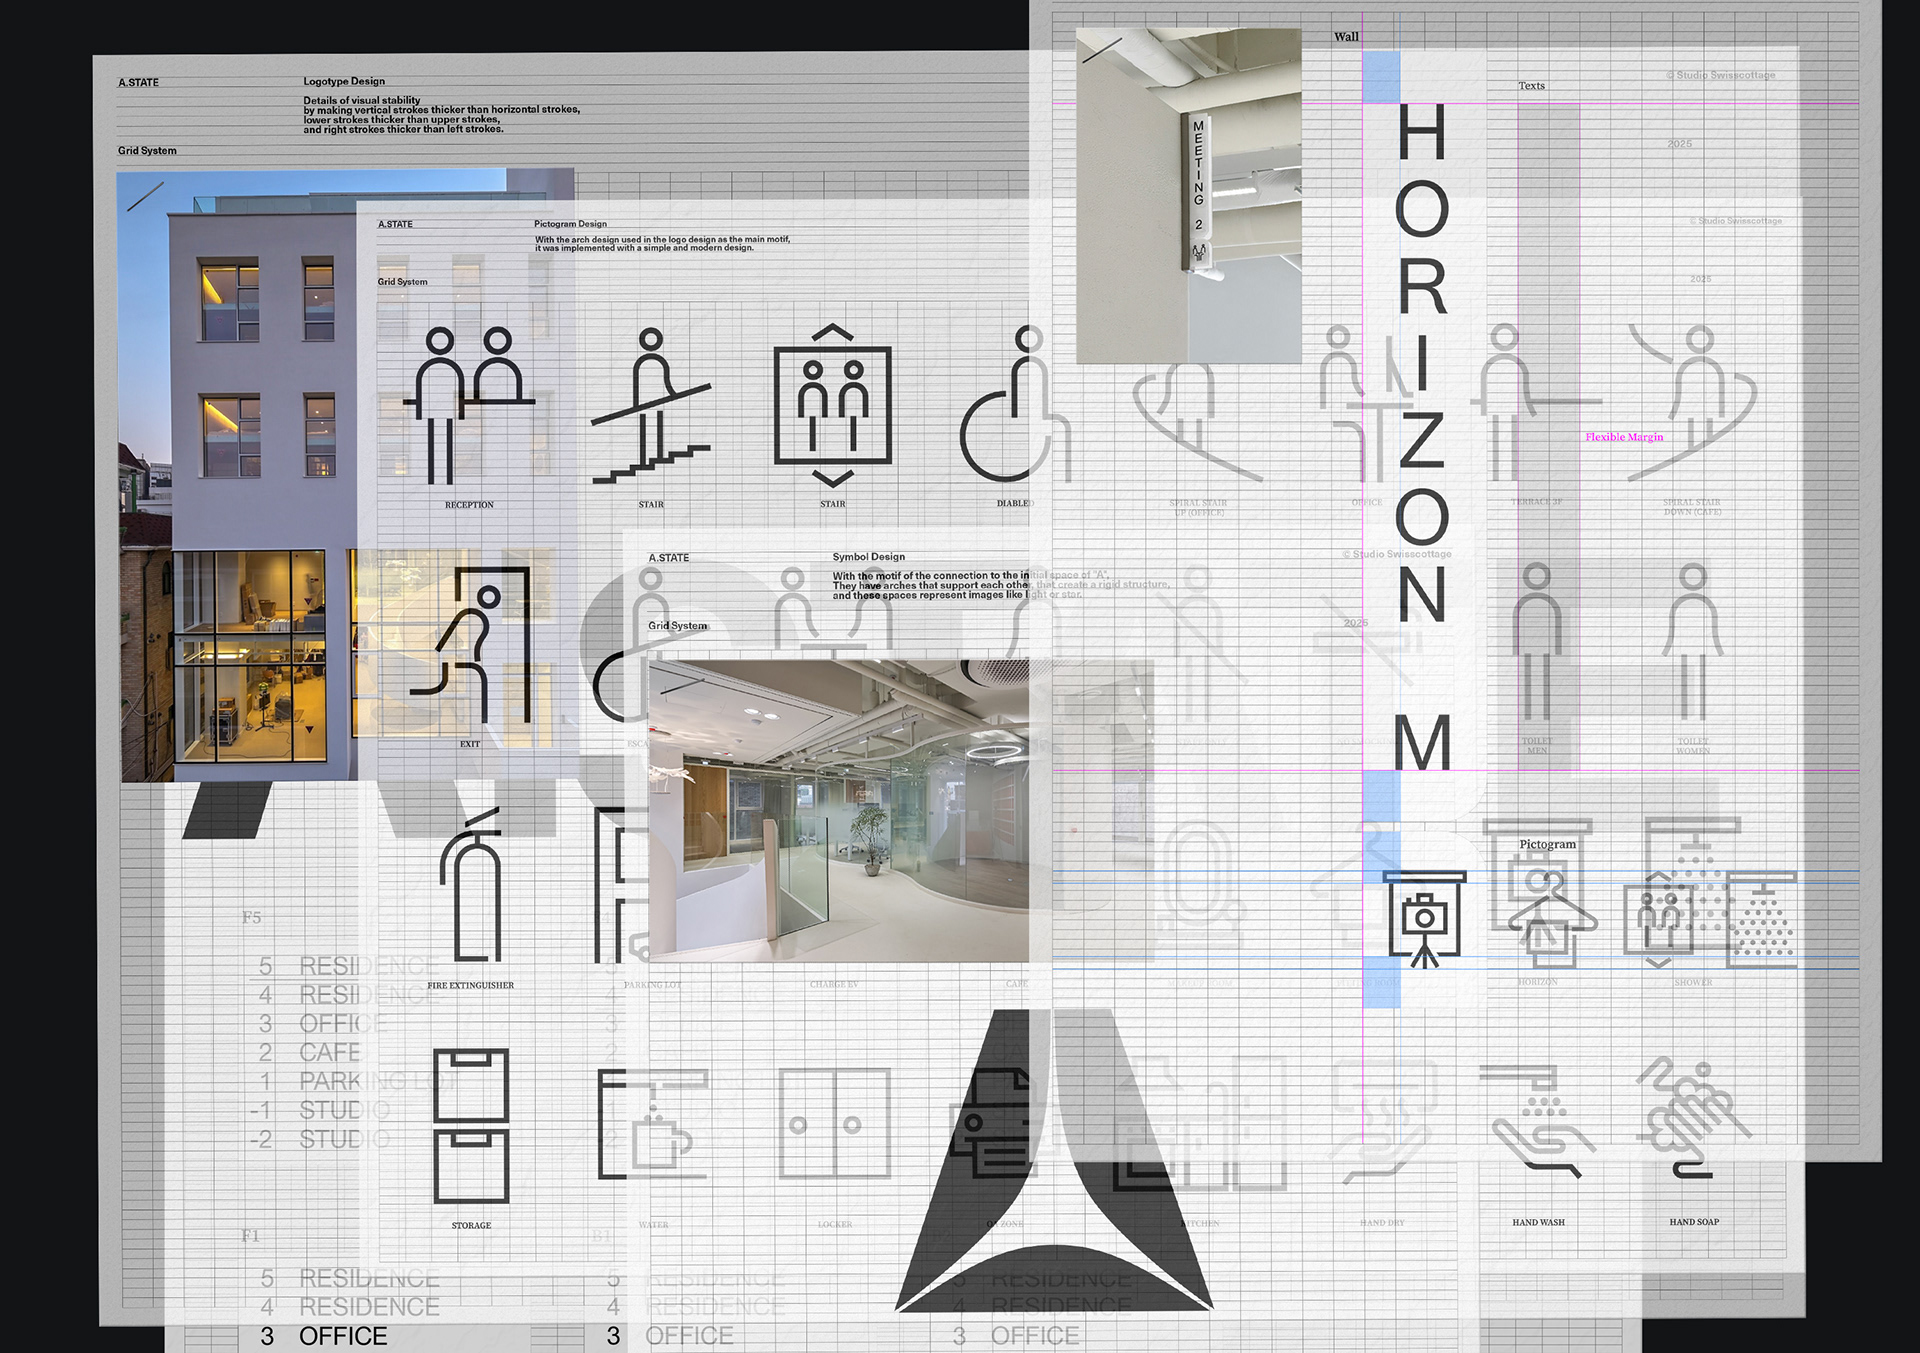Click the FIRE EXTINGUISHER pictogram

[471, 886]
